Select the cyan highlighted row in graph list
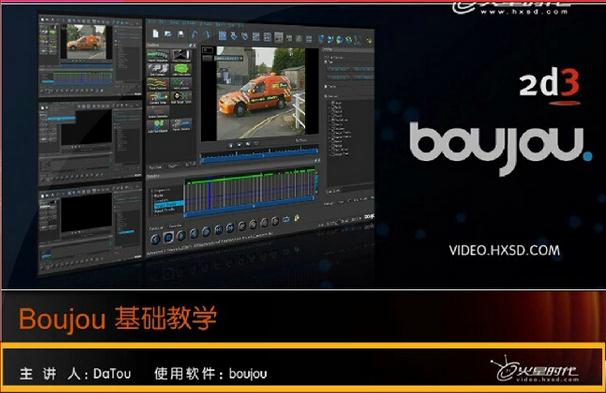 [x=168, y=204]
